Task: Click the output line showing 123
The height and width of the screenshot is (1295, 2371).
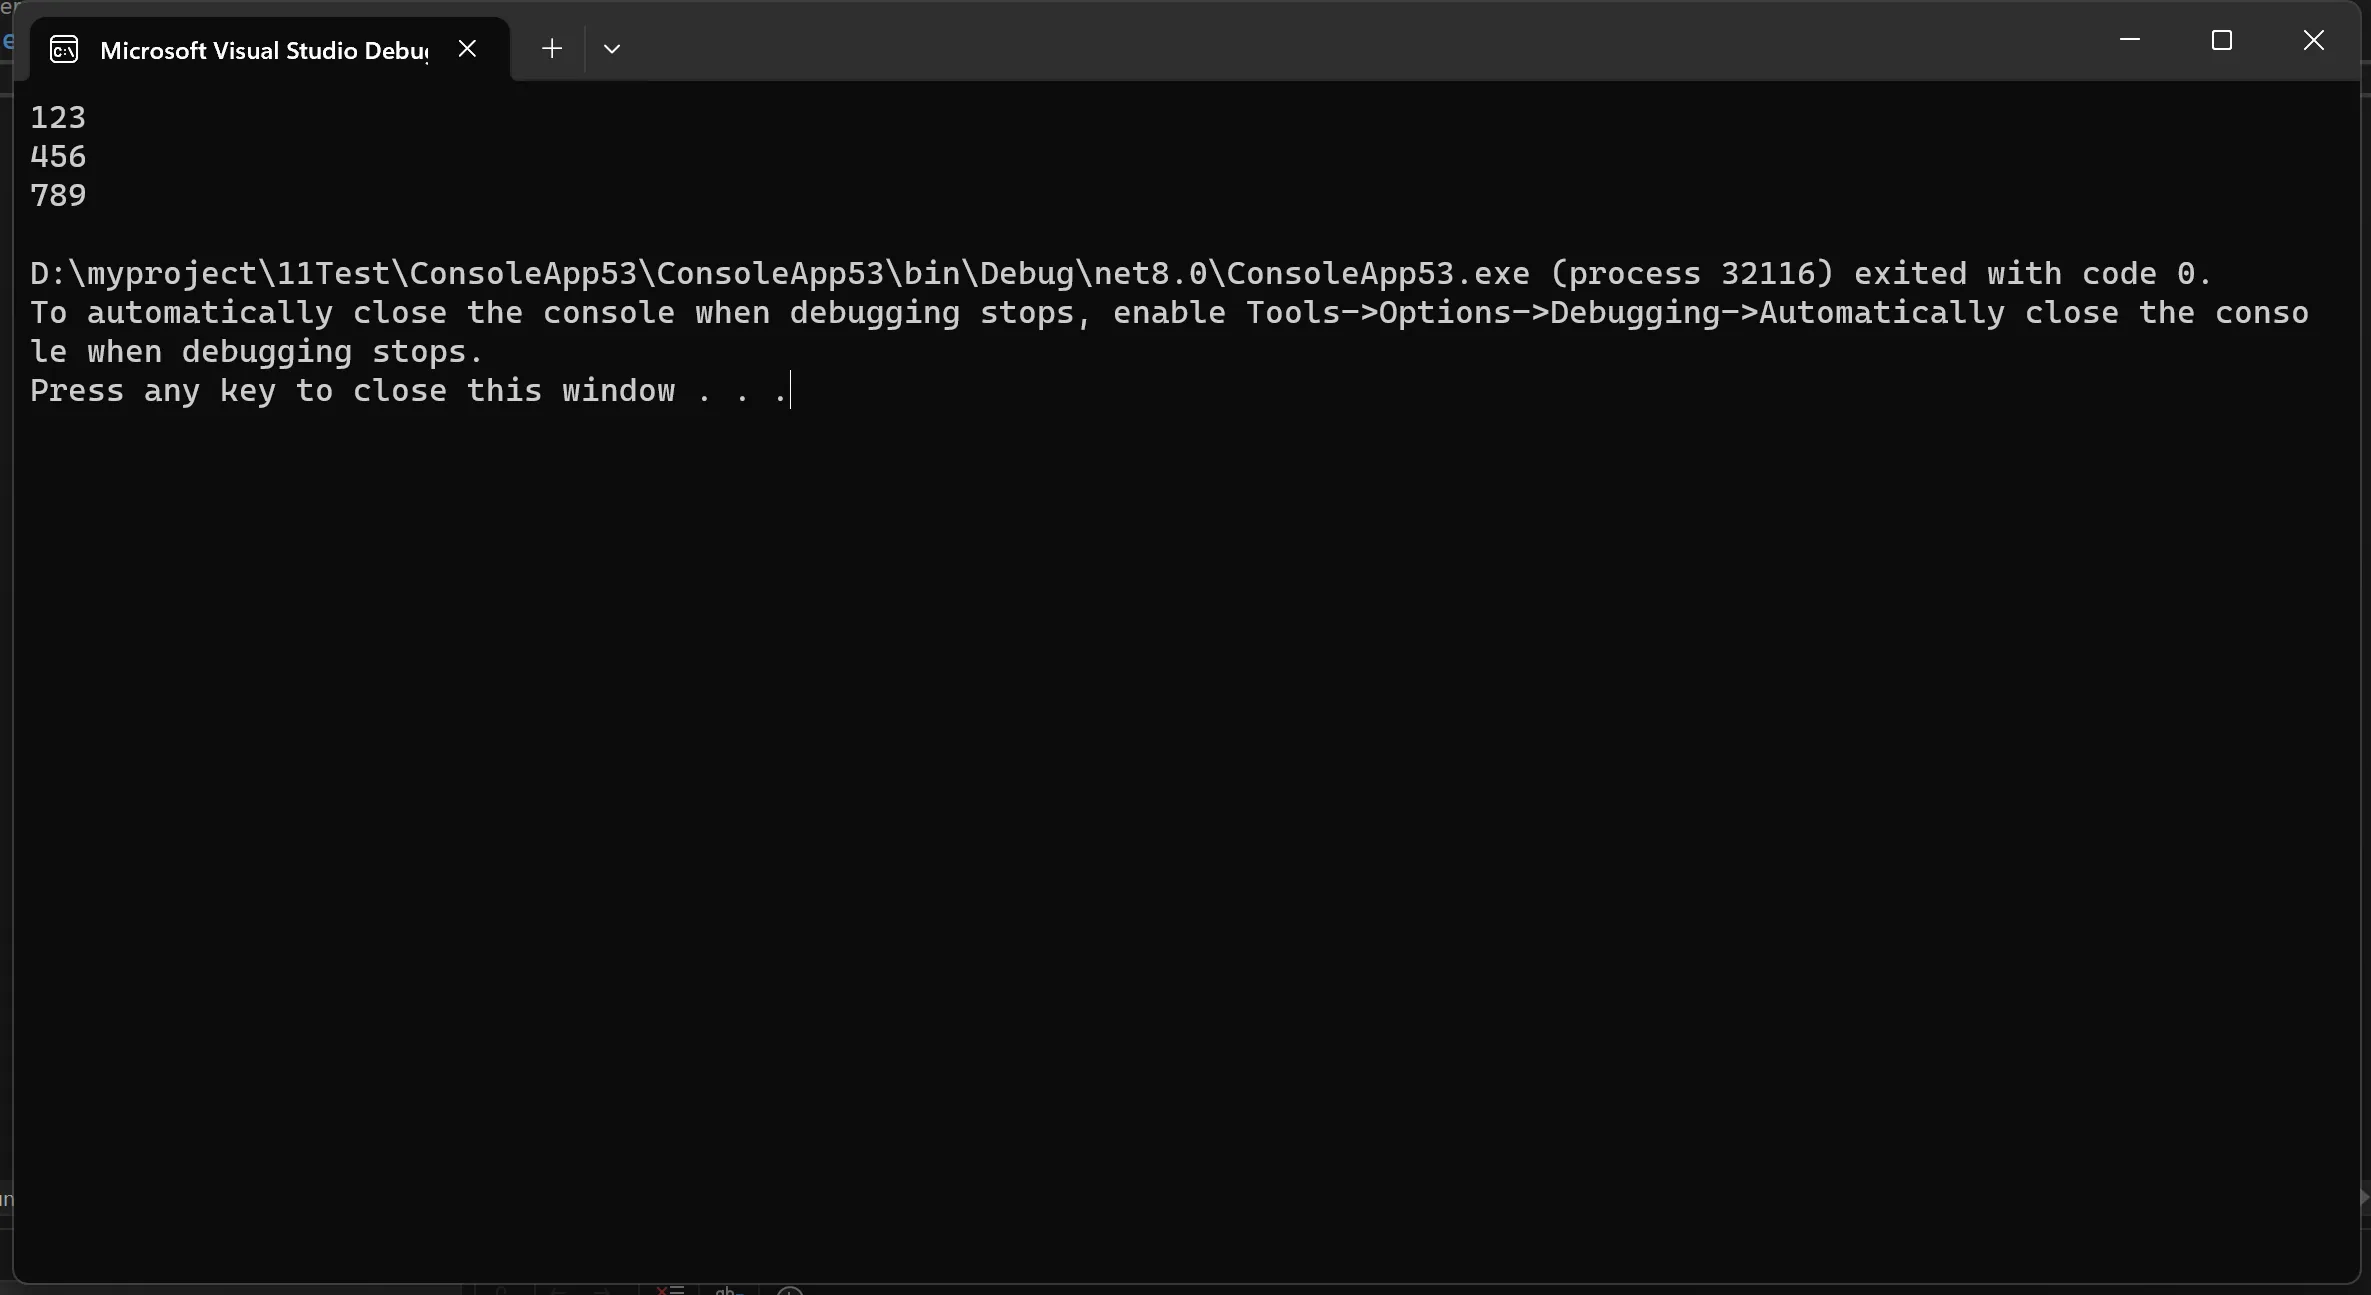Action: [x=58, y=118]
